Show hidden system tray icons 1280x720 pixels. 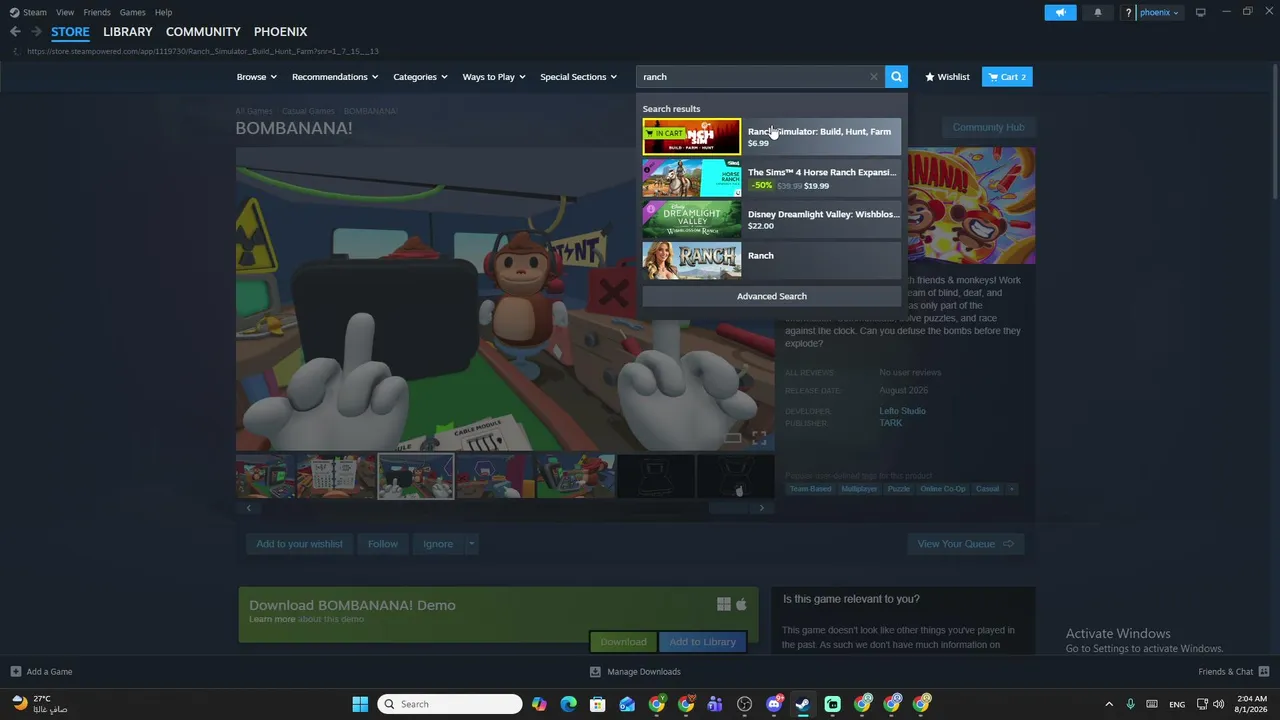[1108, 704]
